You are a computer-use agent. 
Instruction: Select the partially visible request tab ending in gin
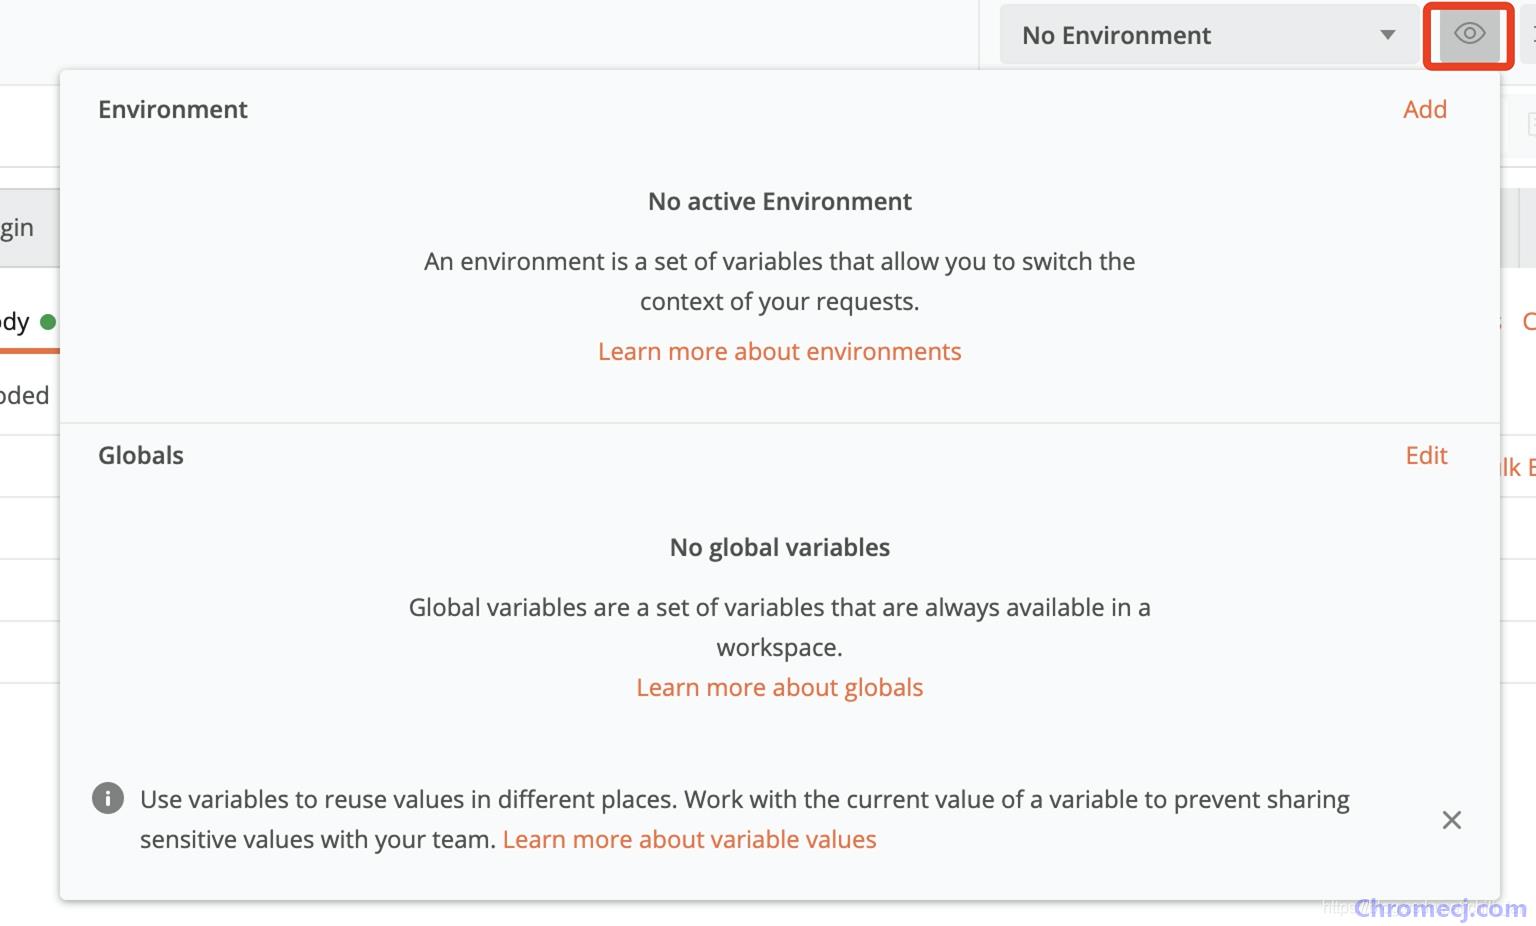tap(29, 227)
